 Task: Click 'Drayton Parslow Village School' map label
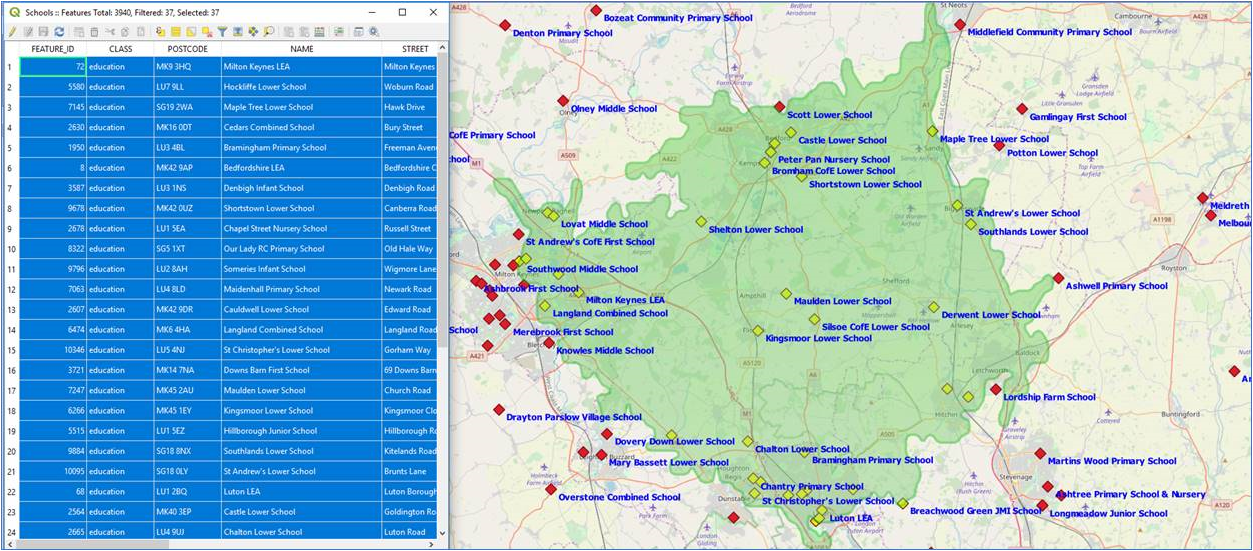[x=574, y=417]
